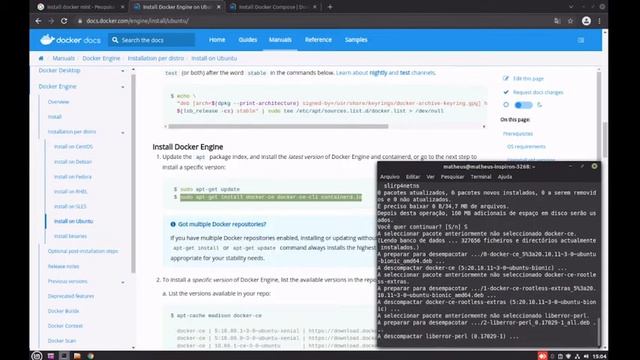
Task: Open the Home menu in docs header
Action: 217,40
